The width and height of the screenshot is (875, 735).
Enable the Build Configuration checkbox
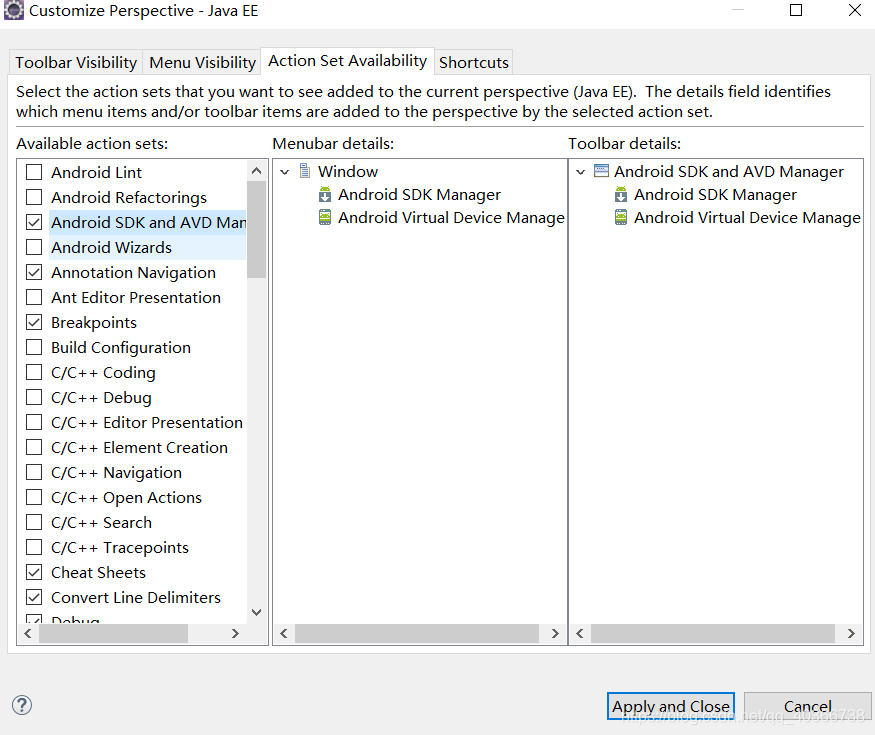point(34,347)
